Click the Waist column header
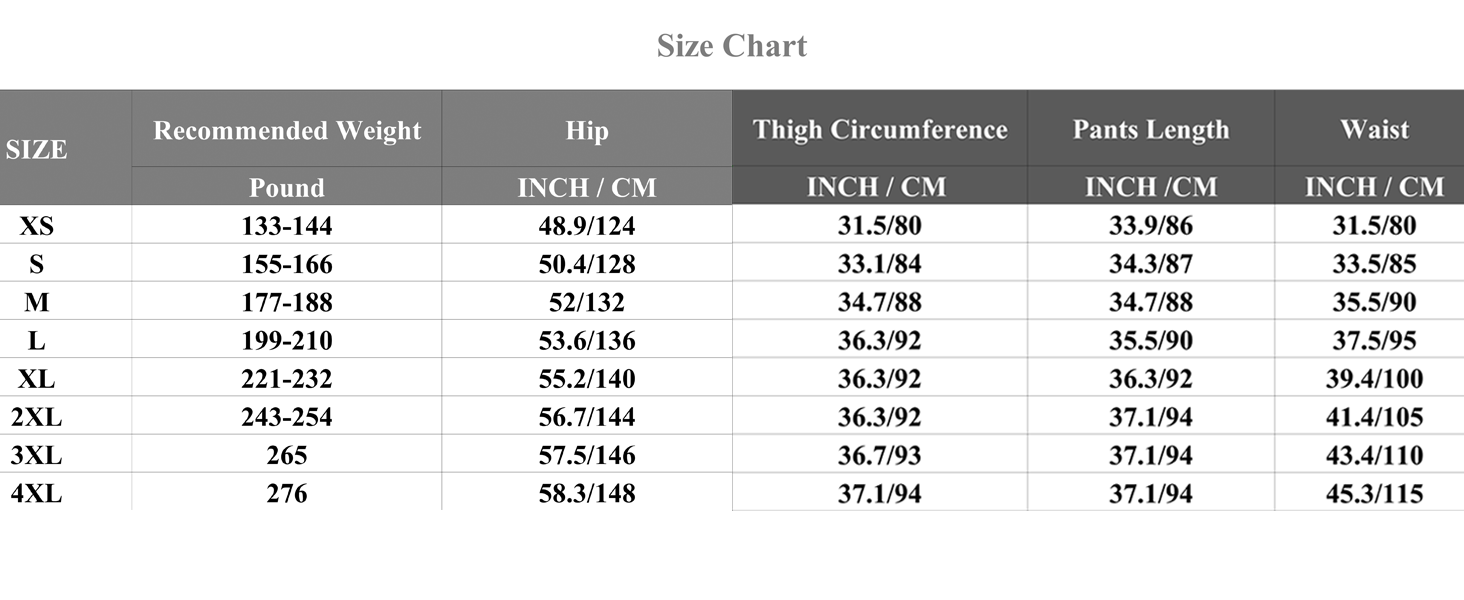The height and width of the screenshot is (600, 1464). click(x=1374, y=130)
